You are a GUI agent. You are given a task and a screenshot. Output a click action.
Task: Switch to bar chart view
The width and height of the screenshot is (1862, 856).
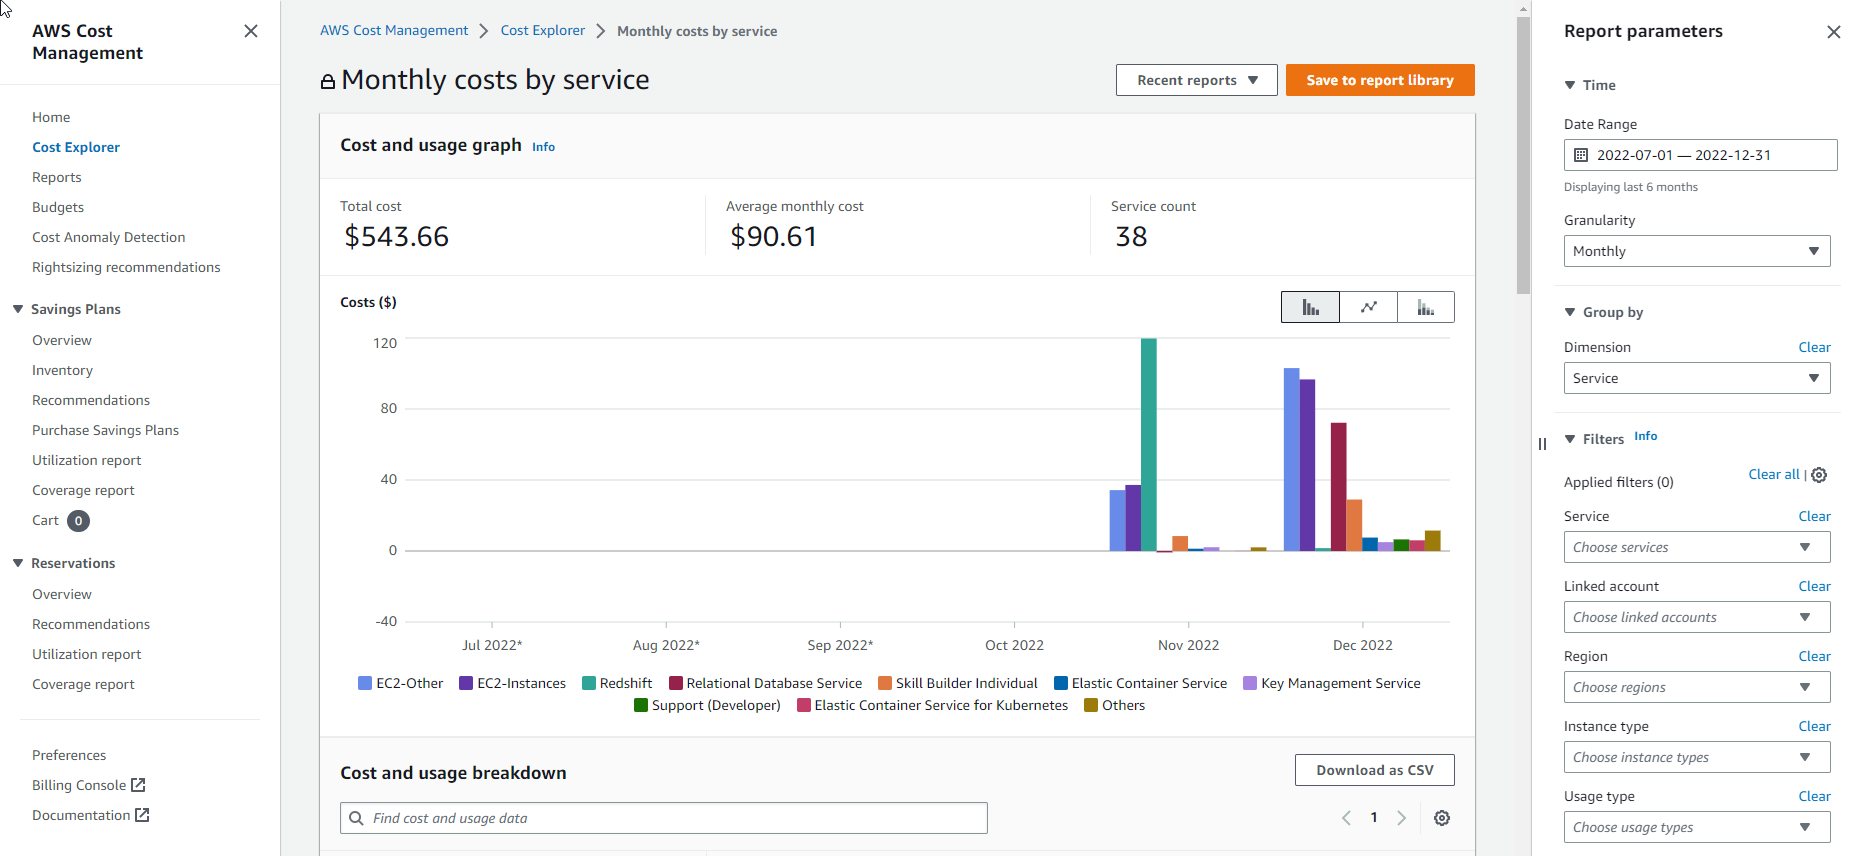tap(1310, 307)
